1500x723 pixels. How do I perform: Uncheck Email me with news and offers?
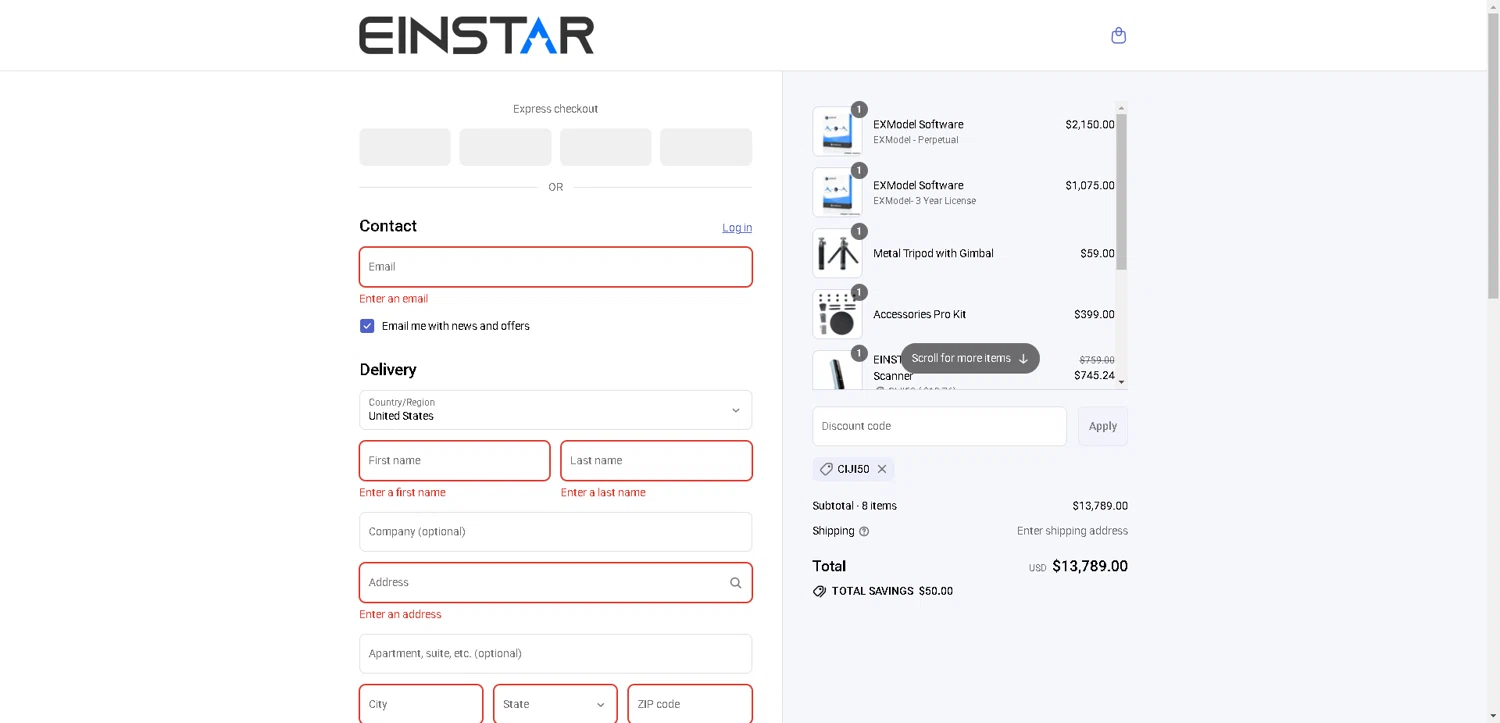pos(367,326)
